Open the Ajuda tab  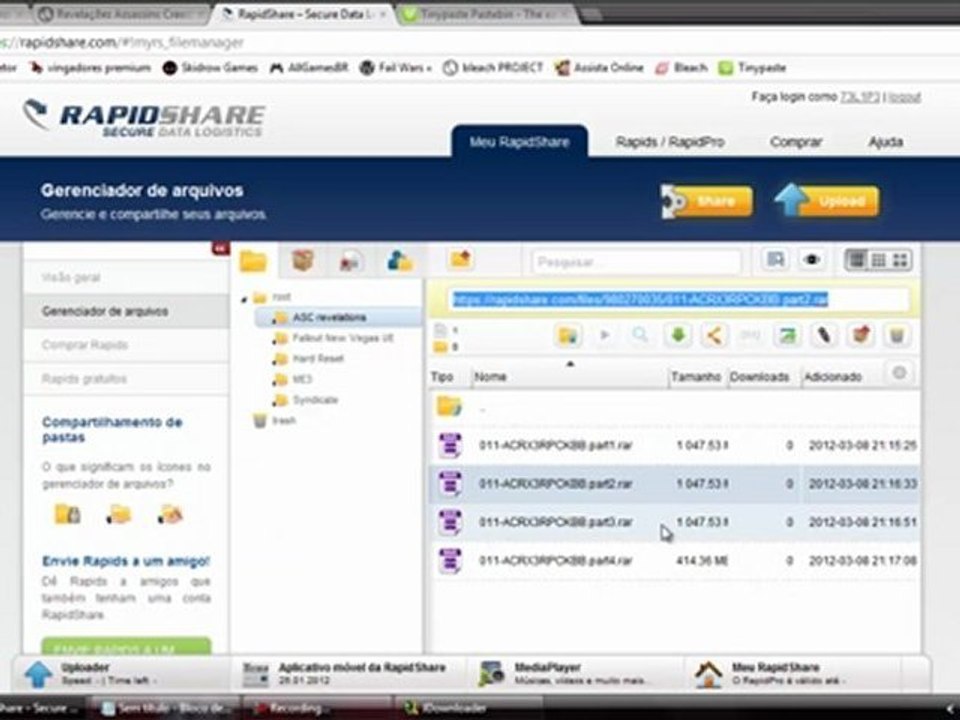(x=885, y=142)
